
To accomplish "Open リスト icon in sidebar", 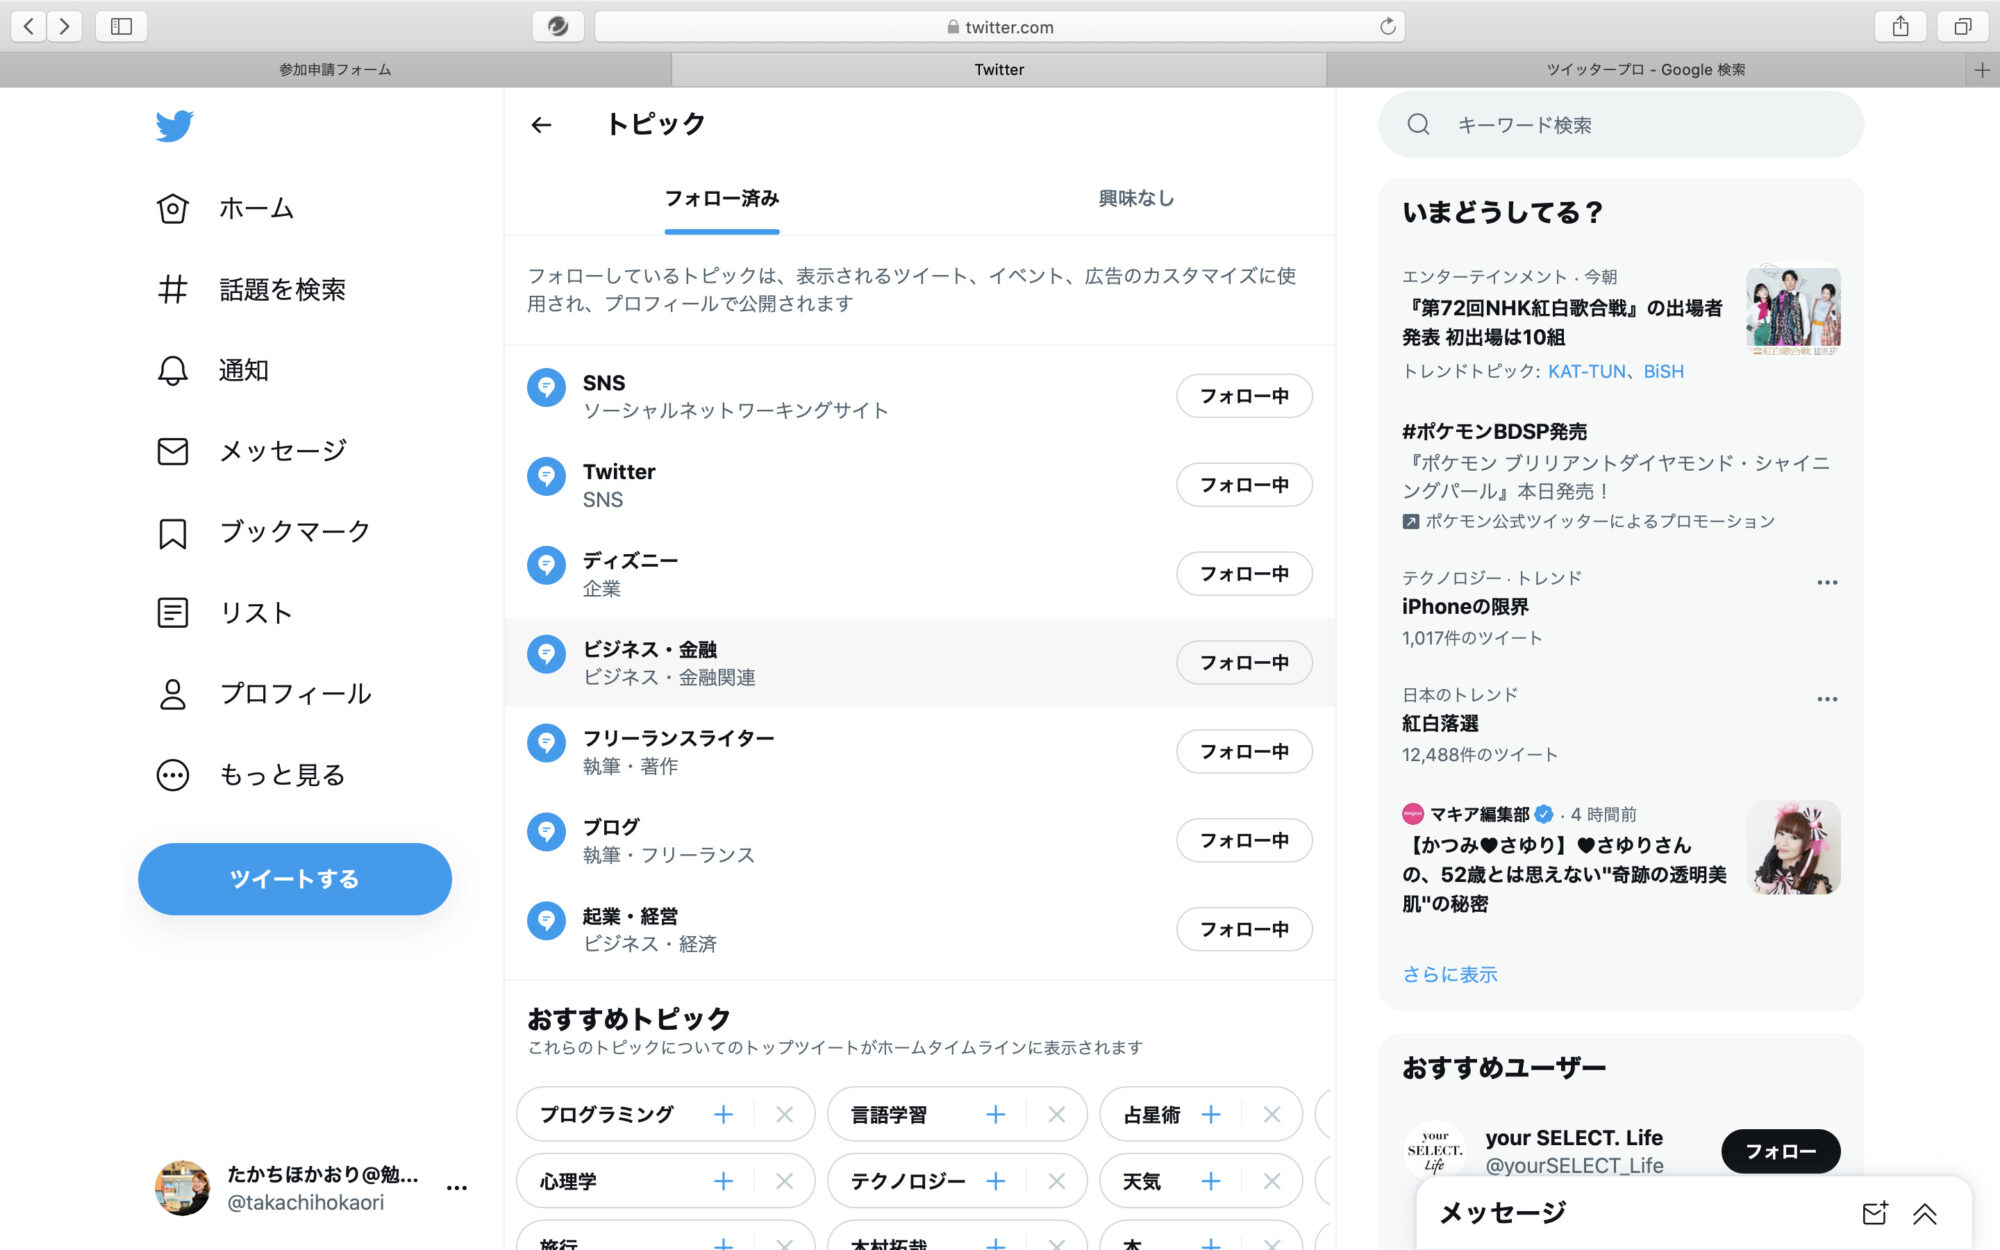I will click(x=172, y=612).
